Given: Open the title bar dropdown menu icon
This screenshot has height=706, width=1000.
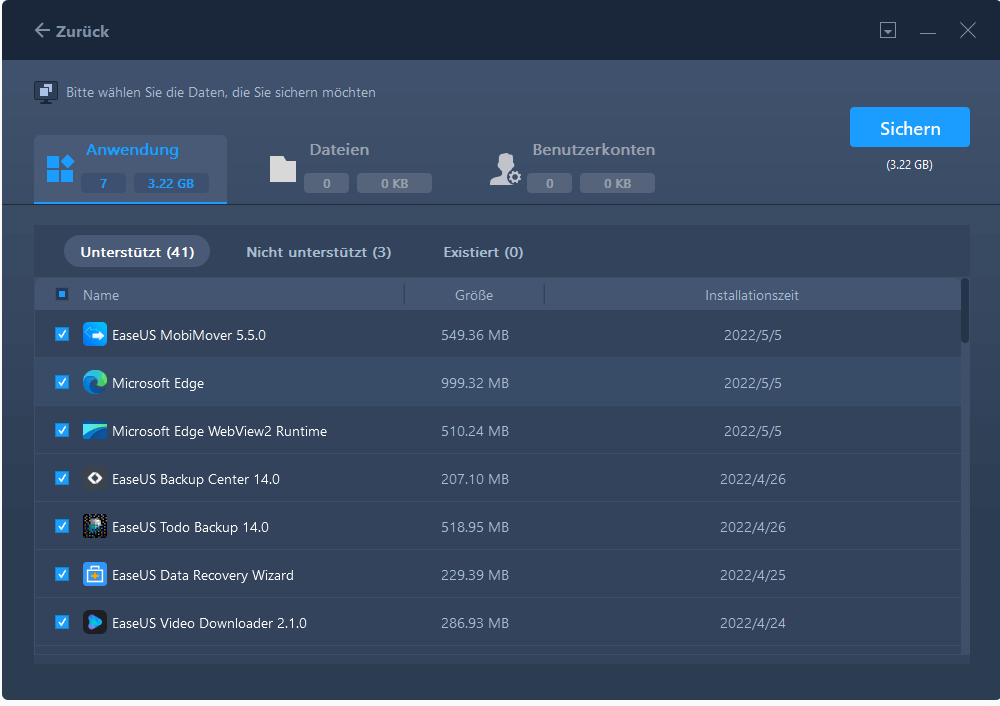Looking at the screenshot, I should click(x=888, y=31).
